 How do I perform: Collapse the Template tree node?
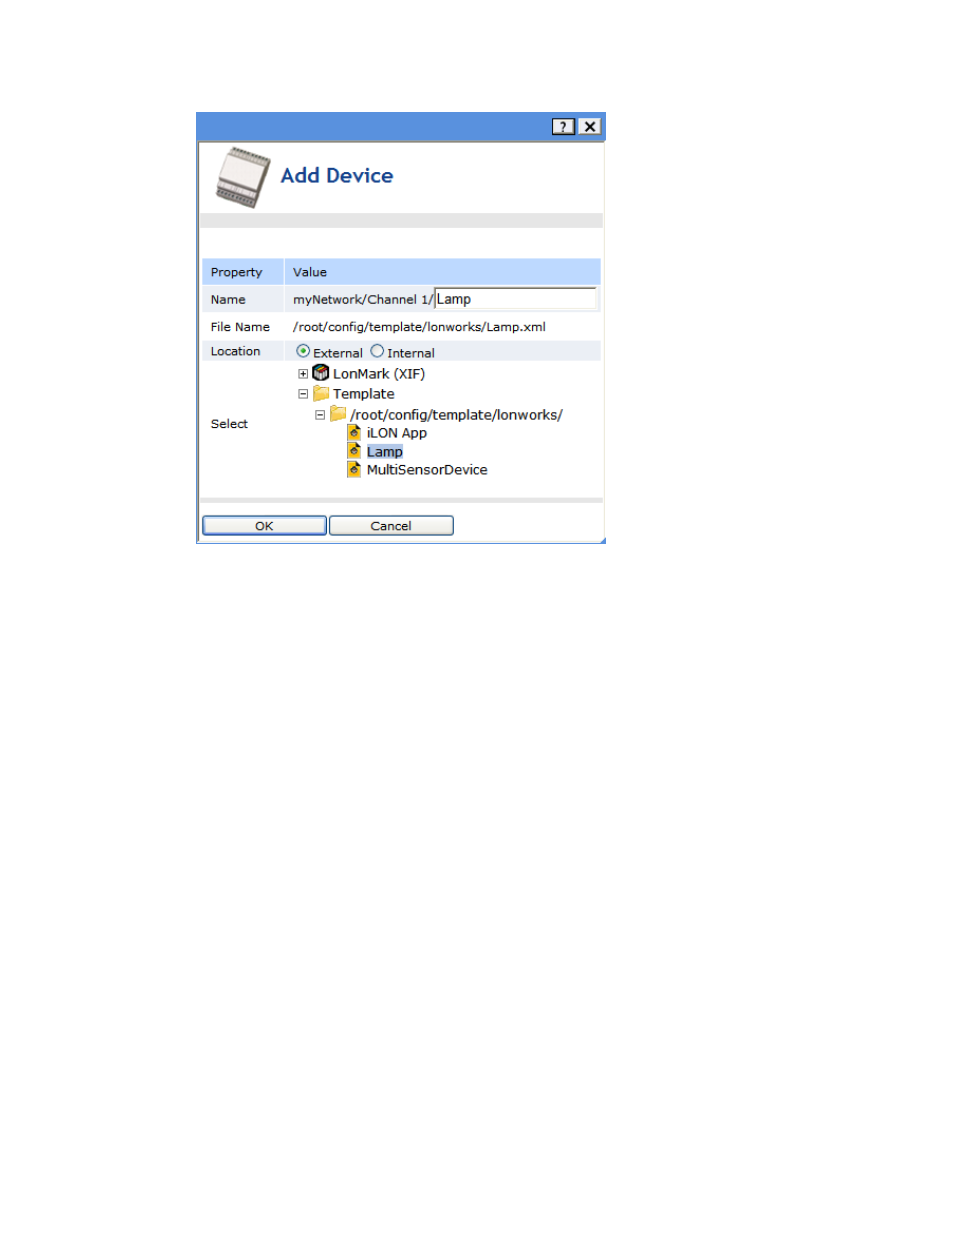click(x=303, y=394)
